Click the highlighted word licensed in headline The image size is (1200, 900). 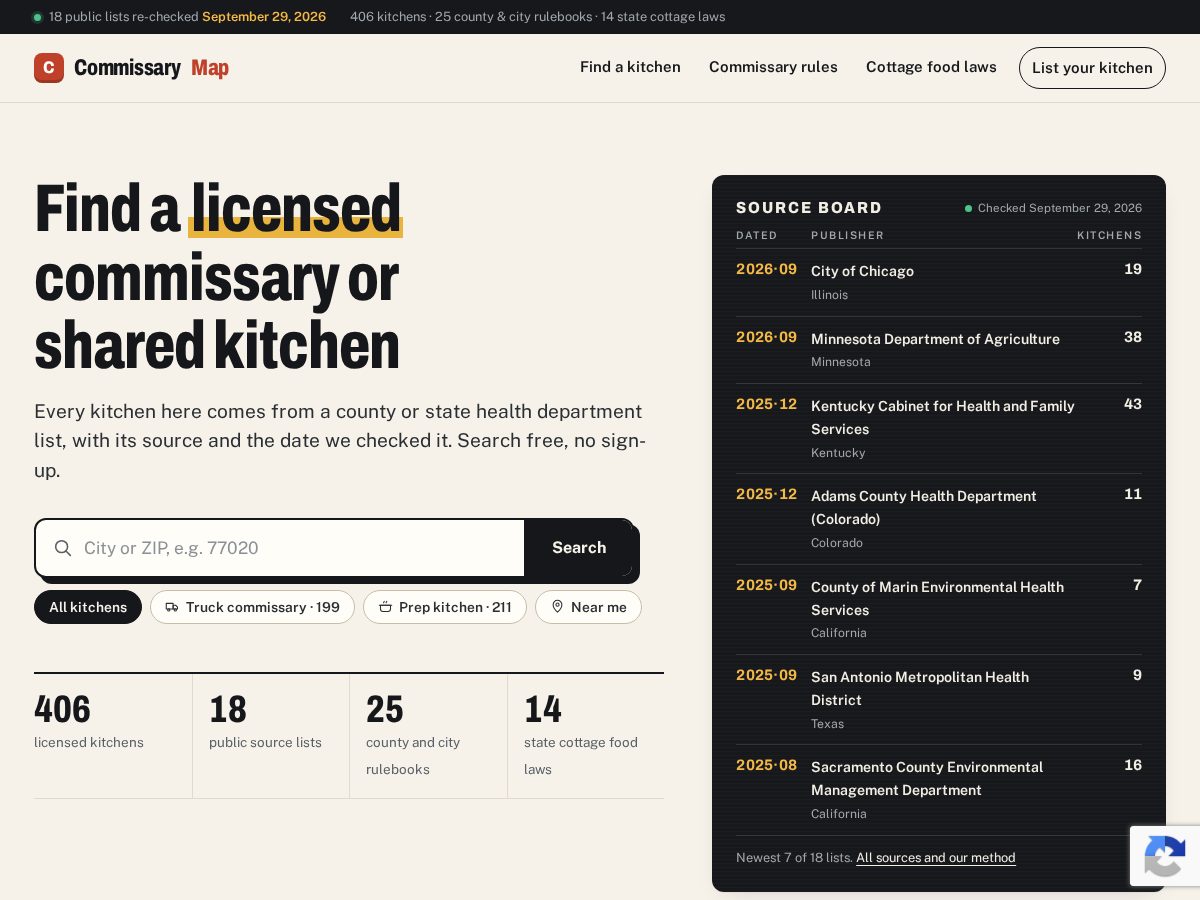point(296,208)
